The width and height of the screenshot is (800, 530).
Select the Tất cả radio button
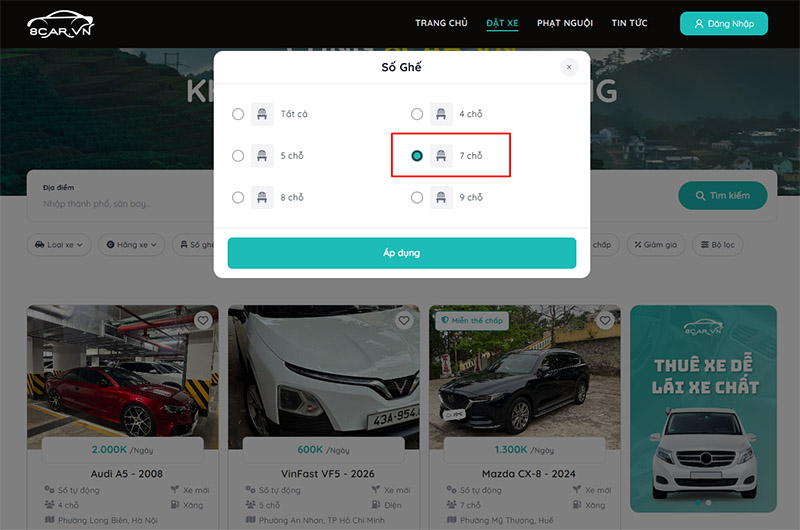point(238,114)
